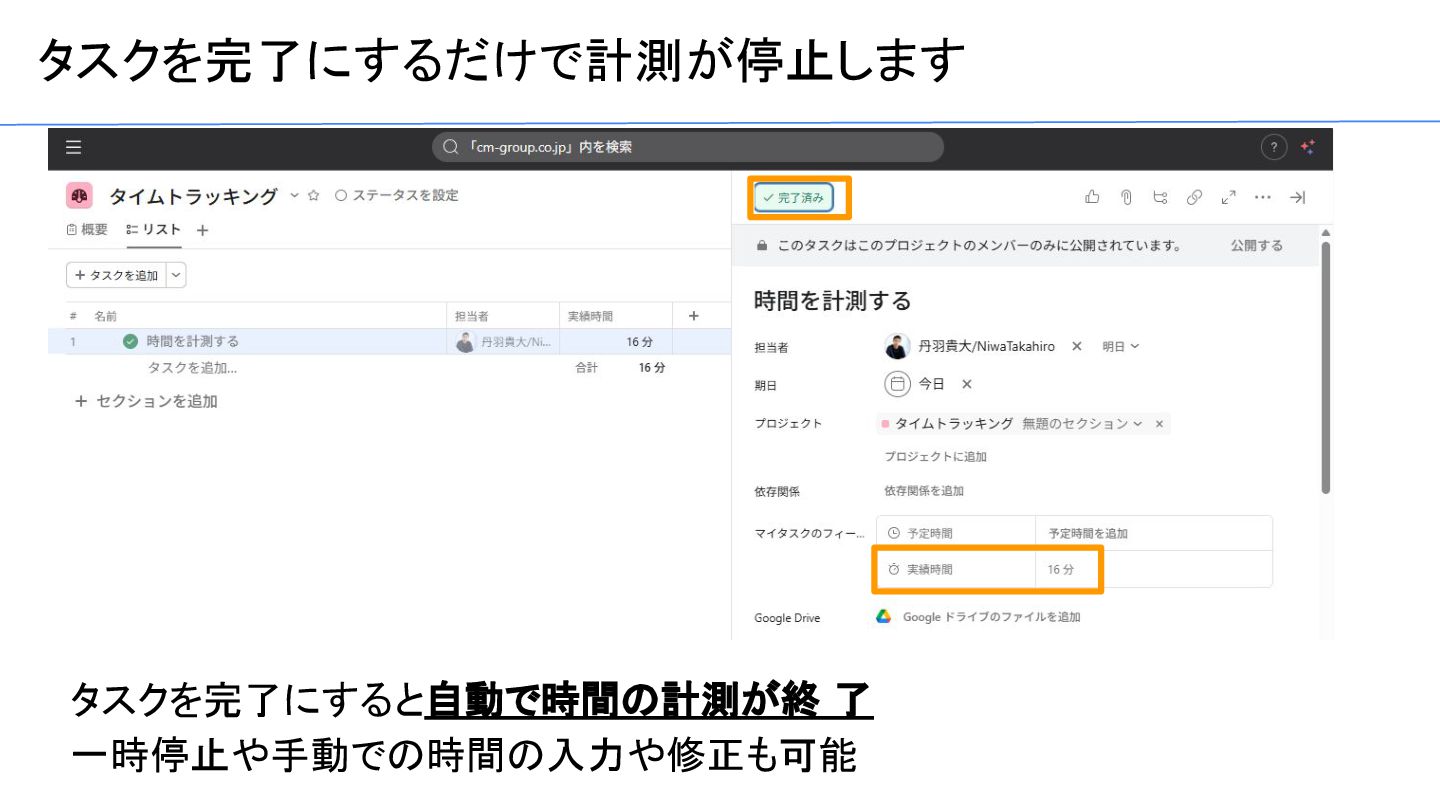Open the more actions ellipsis menu
This screenshot has height=810, width=1440.
1263,197
